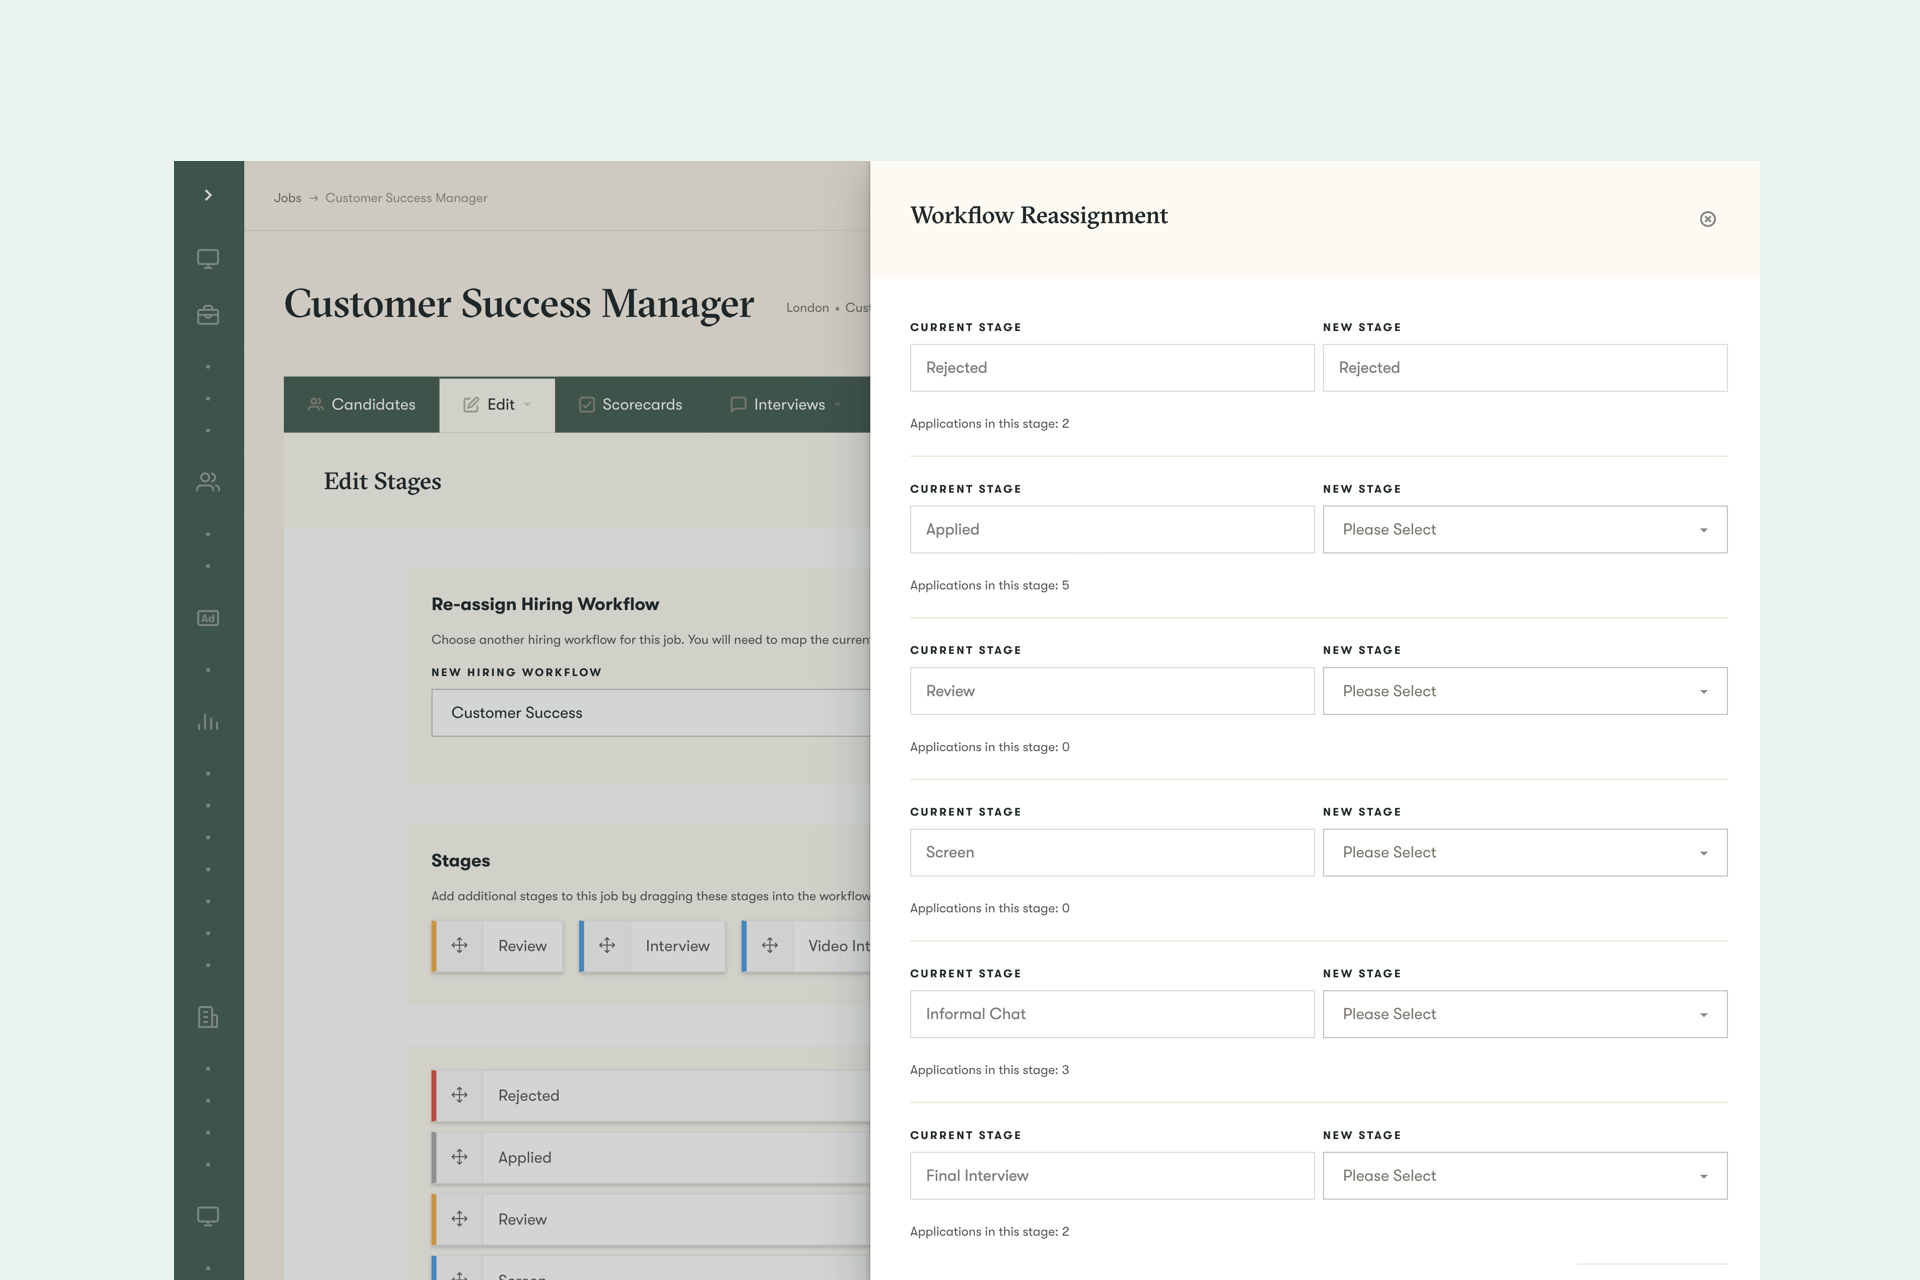Click the Review stage chip
The height and width of the screenshot is (1280, 1920).
522,946
